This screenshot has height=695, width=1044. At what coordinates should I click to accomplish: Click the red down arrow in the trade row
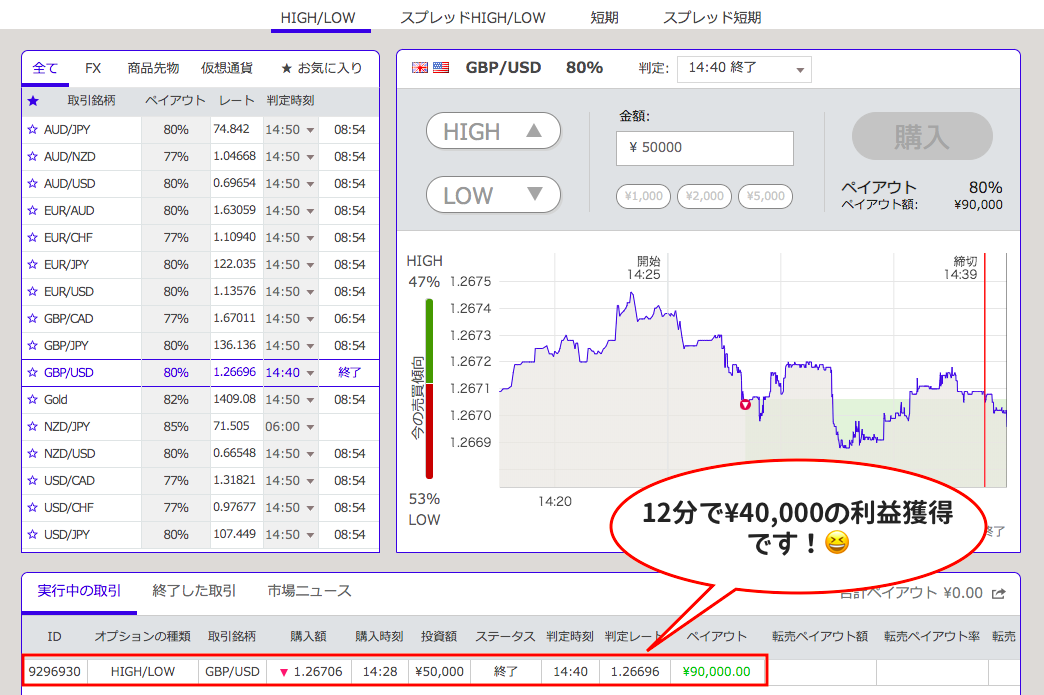[284, 671]
